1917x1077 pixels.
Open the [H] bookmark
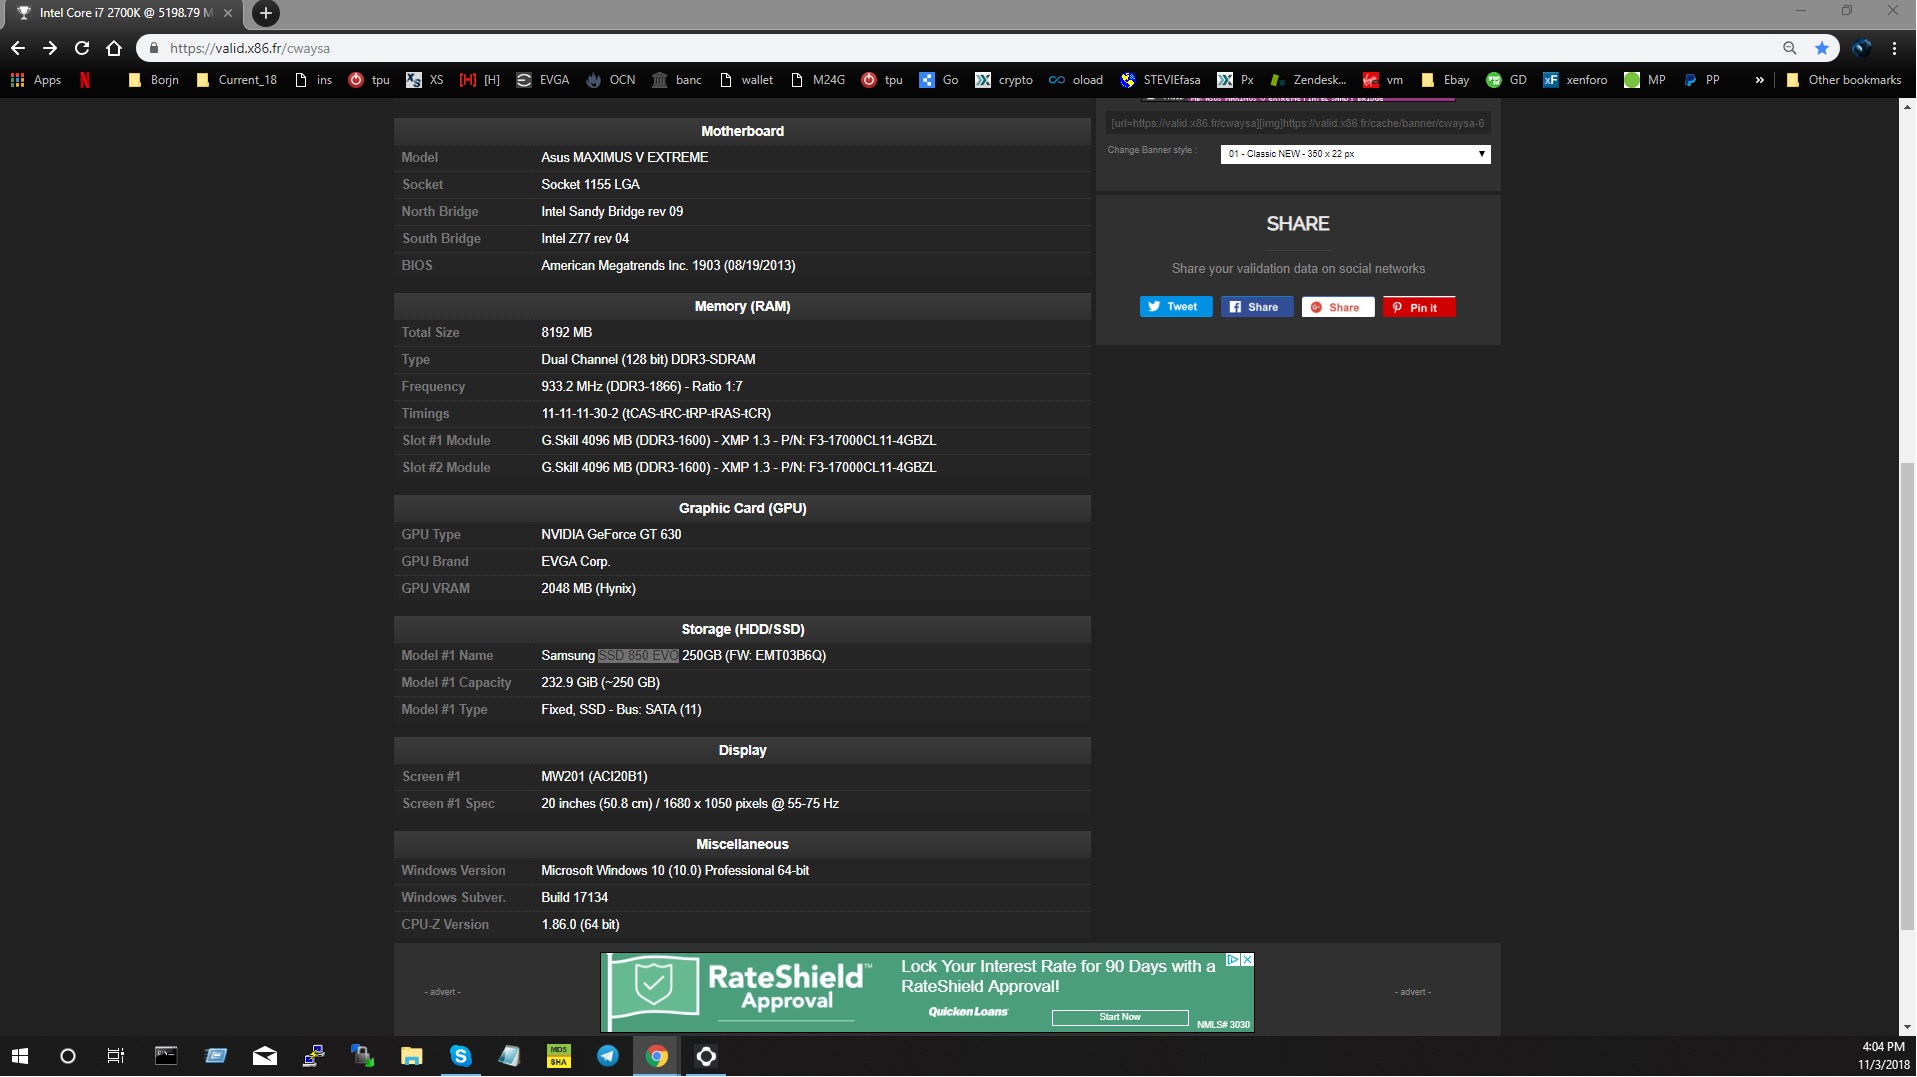click(480, 80)
